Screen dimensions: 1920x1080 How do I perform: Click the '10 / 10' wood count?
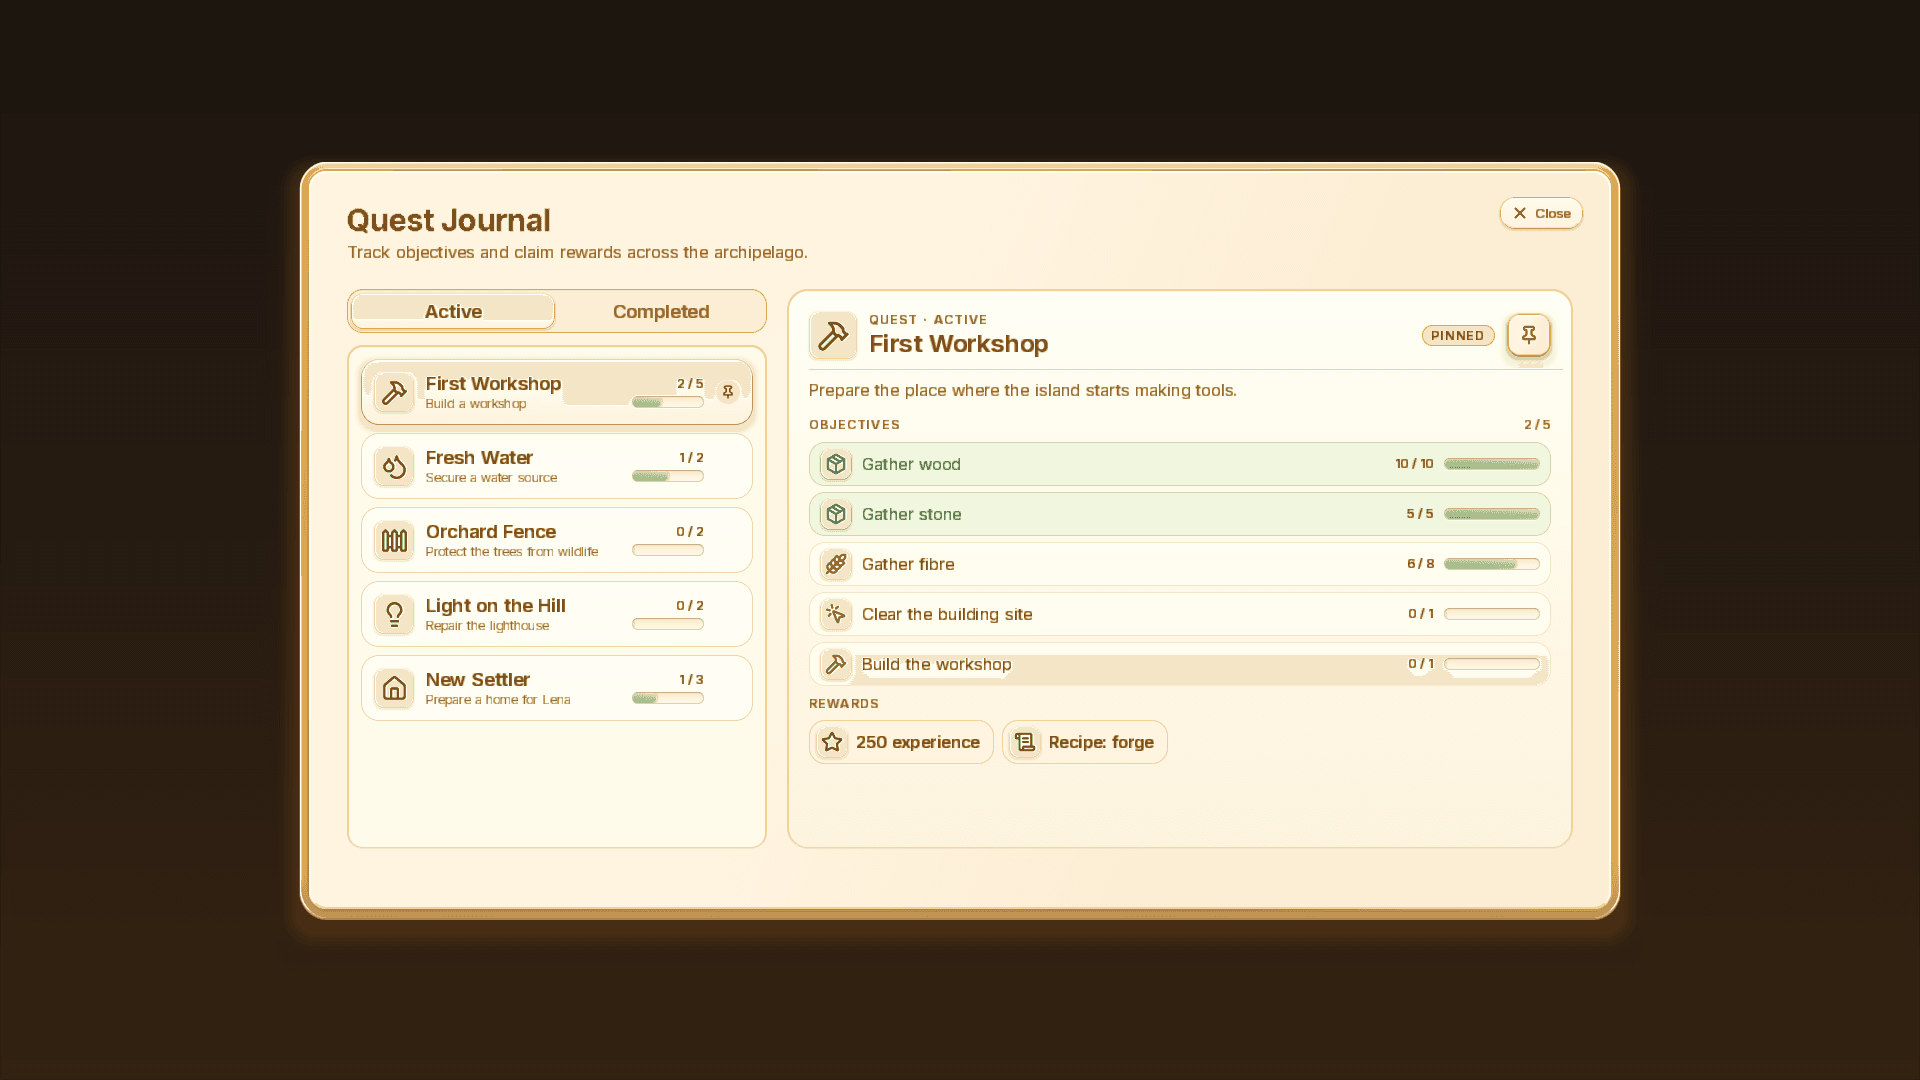pos(1414,464)
